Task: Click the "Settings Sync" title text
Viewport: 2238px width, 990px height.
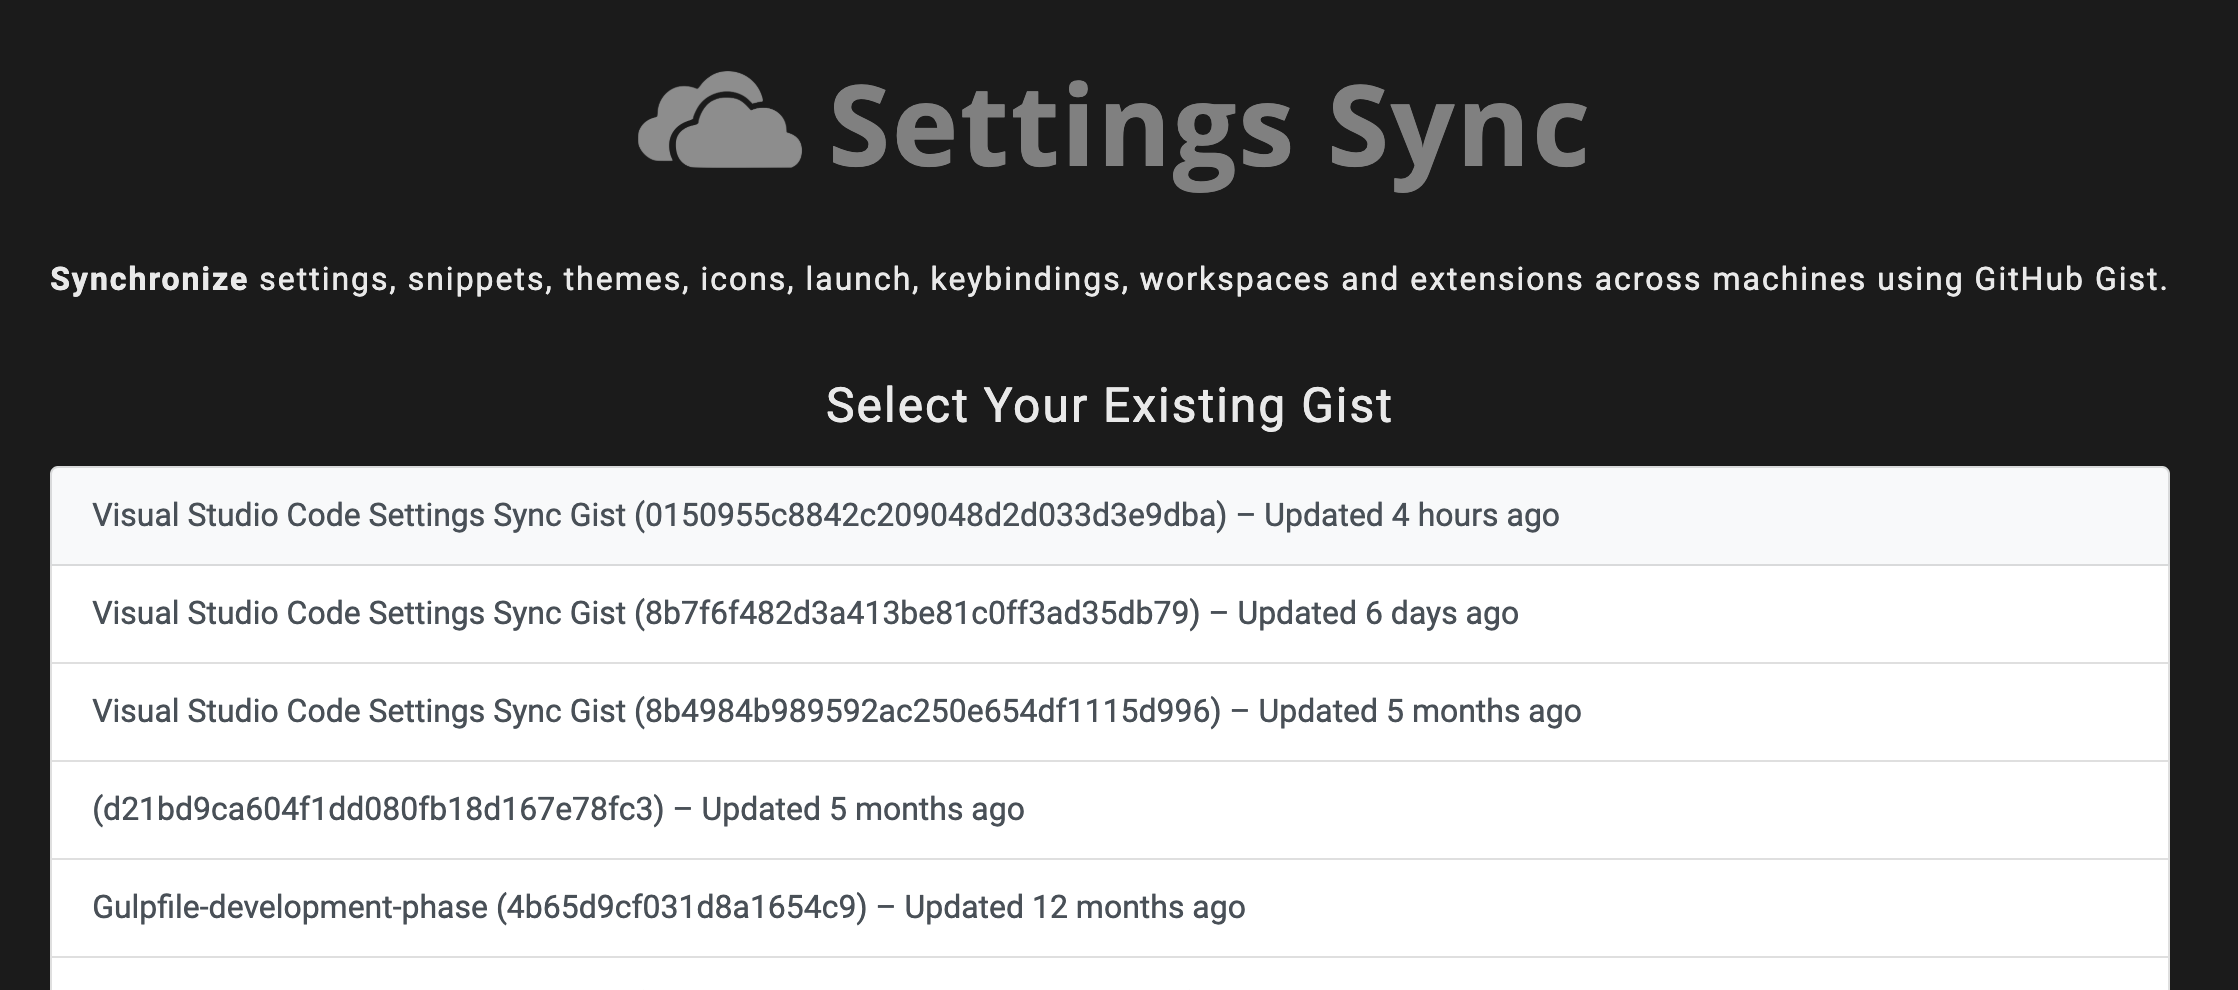Action: [x=1208, y=128]
